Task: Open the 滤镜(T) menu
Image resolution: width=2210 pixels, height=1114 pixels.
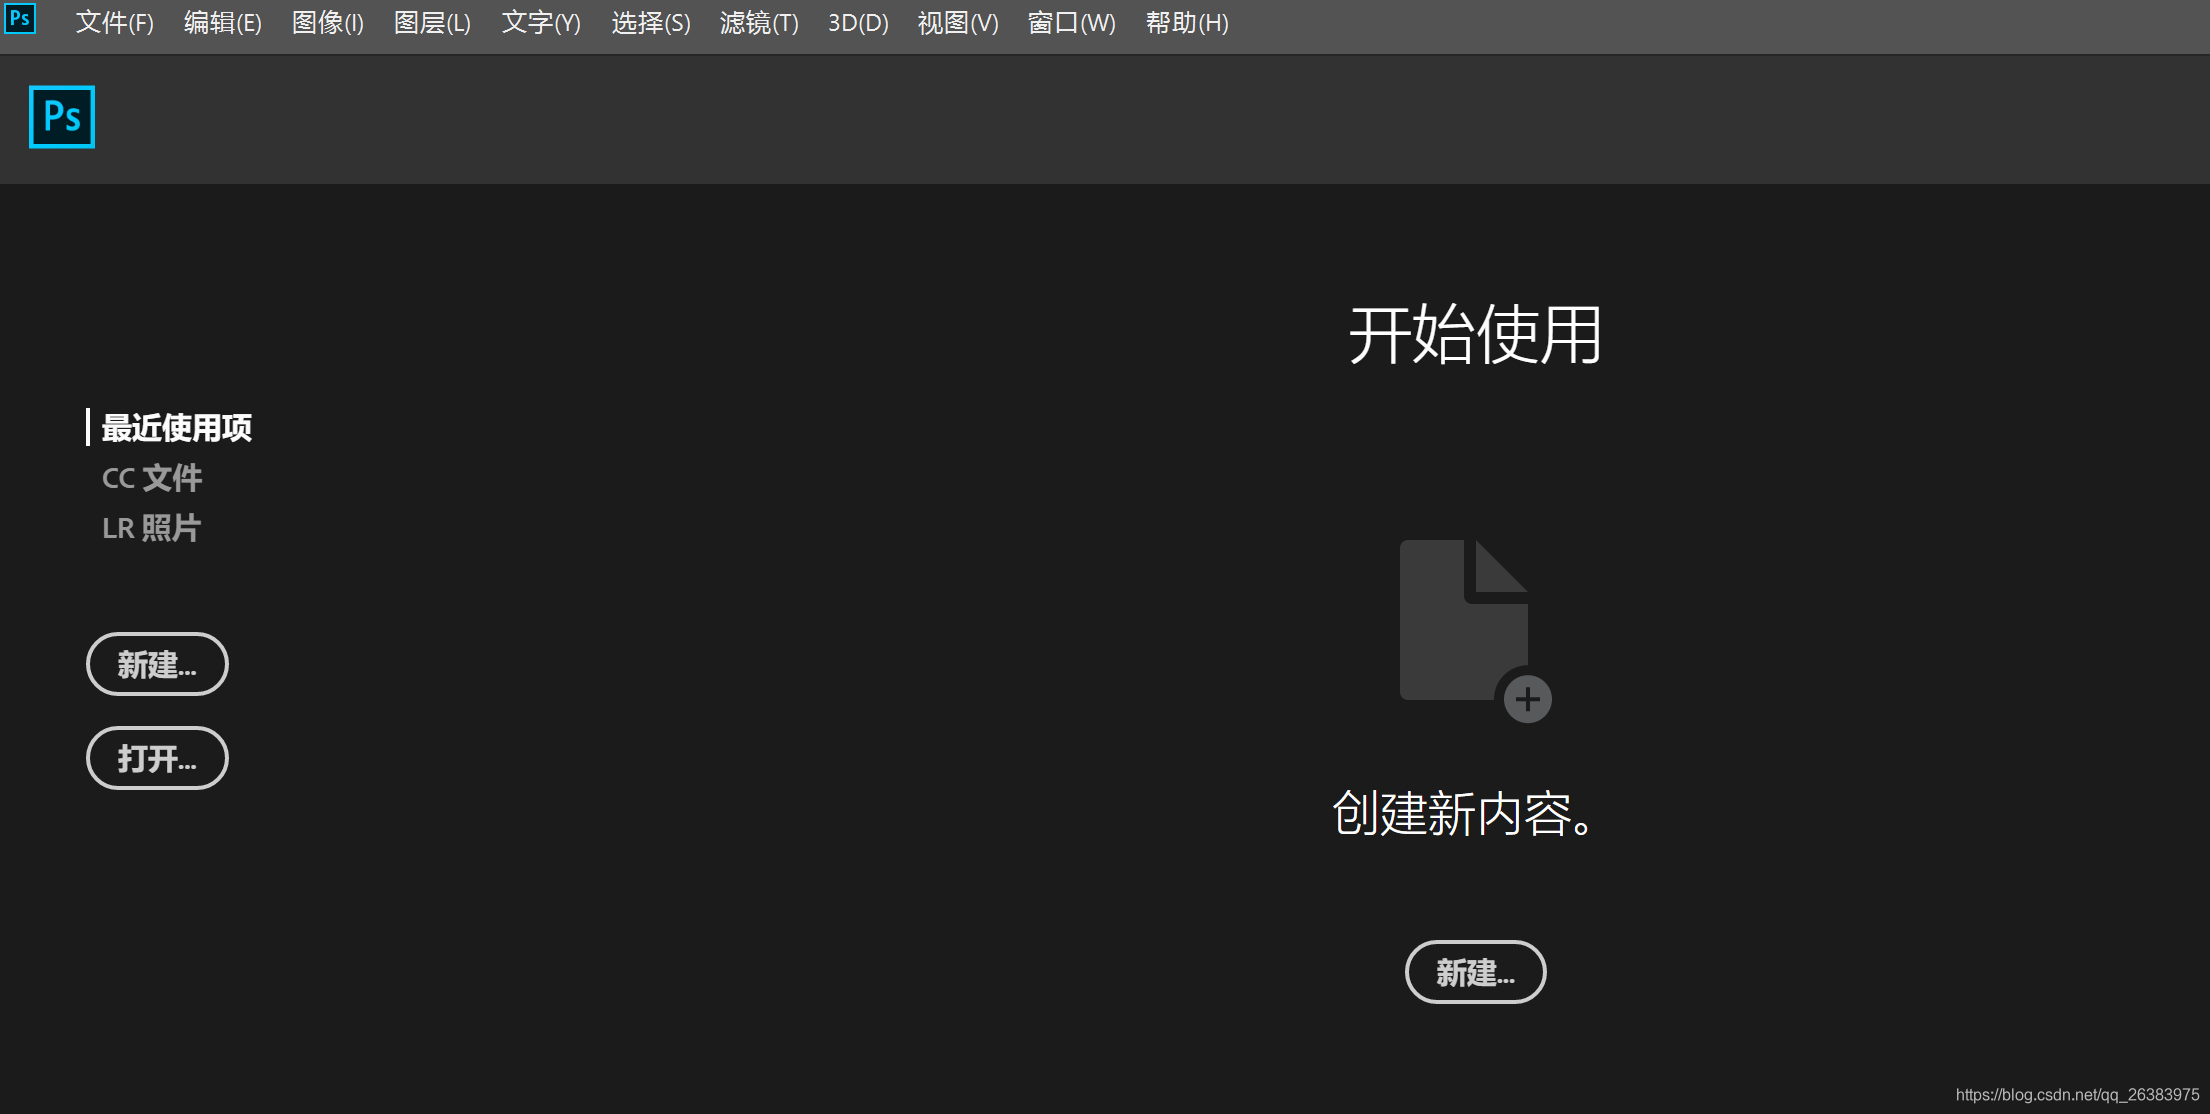Action: (758, 22)
